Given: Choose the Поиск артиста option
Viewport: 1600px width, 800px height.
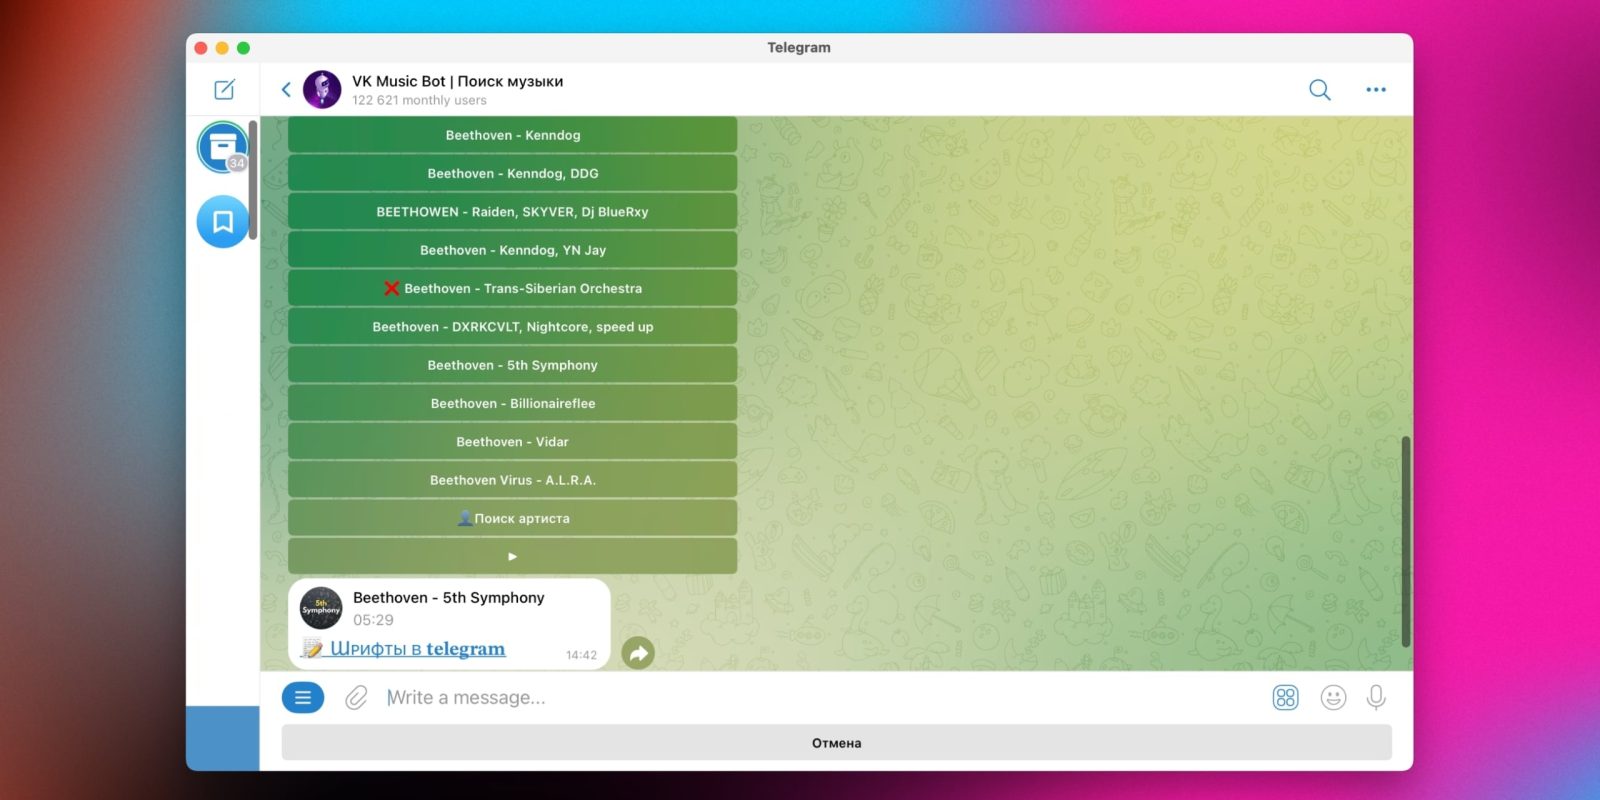Looking at the screenshot, I should (513, 518).
